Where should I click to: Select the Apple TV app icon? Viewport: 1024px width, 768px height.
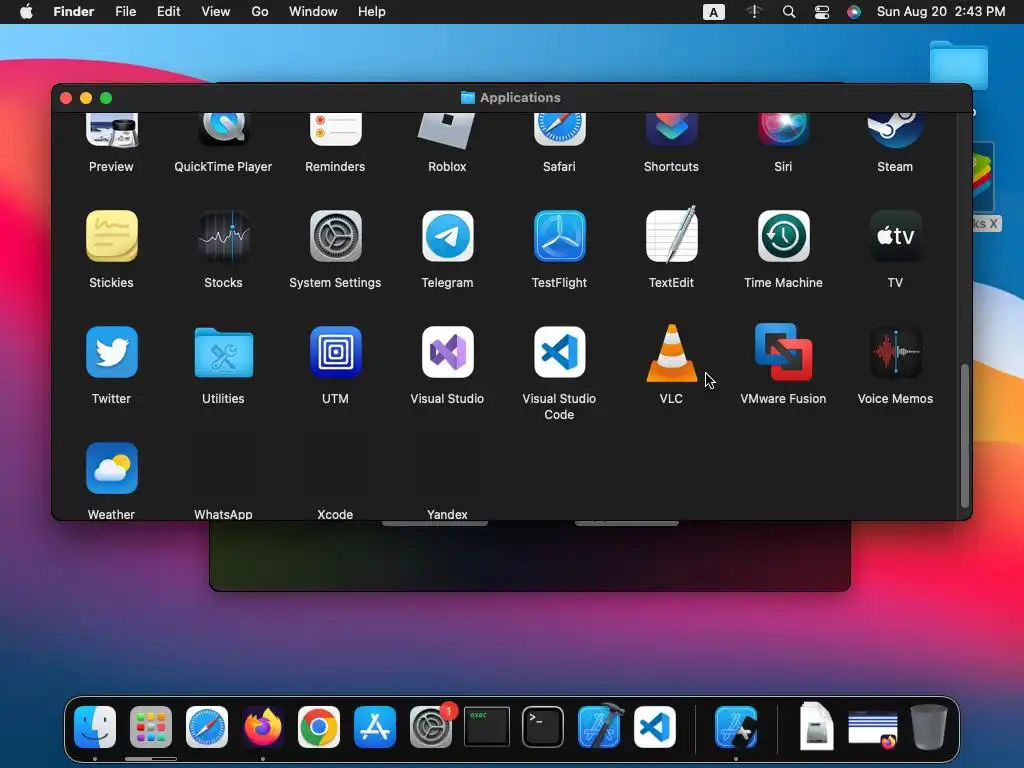(895, 236)
